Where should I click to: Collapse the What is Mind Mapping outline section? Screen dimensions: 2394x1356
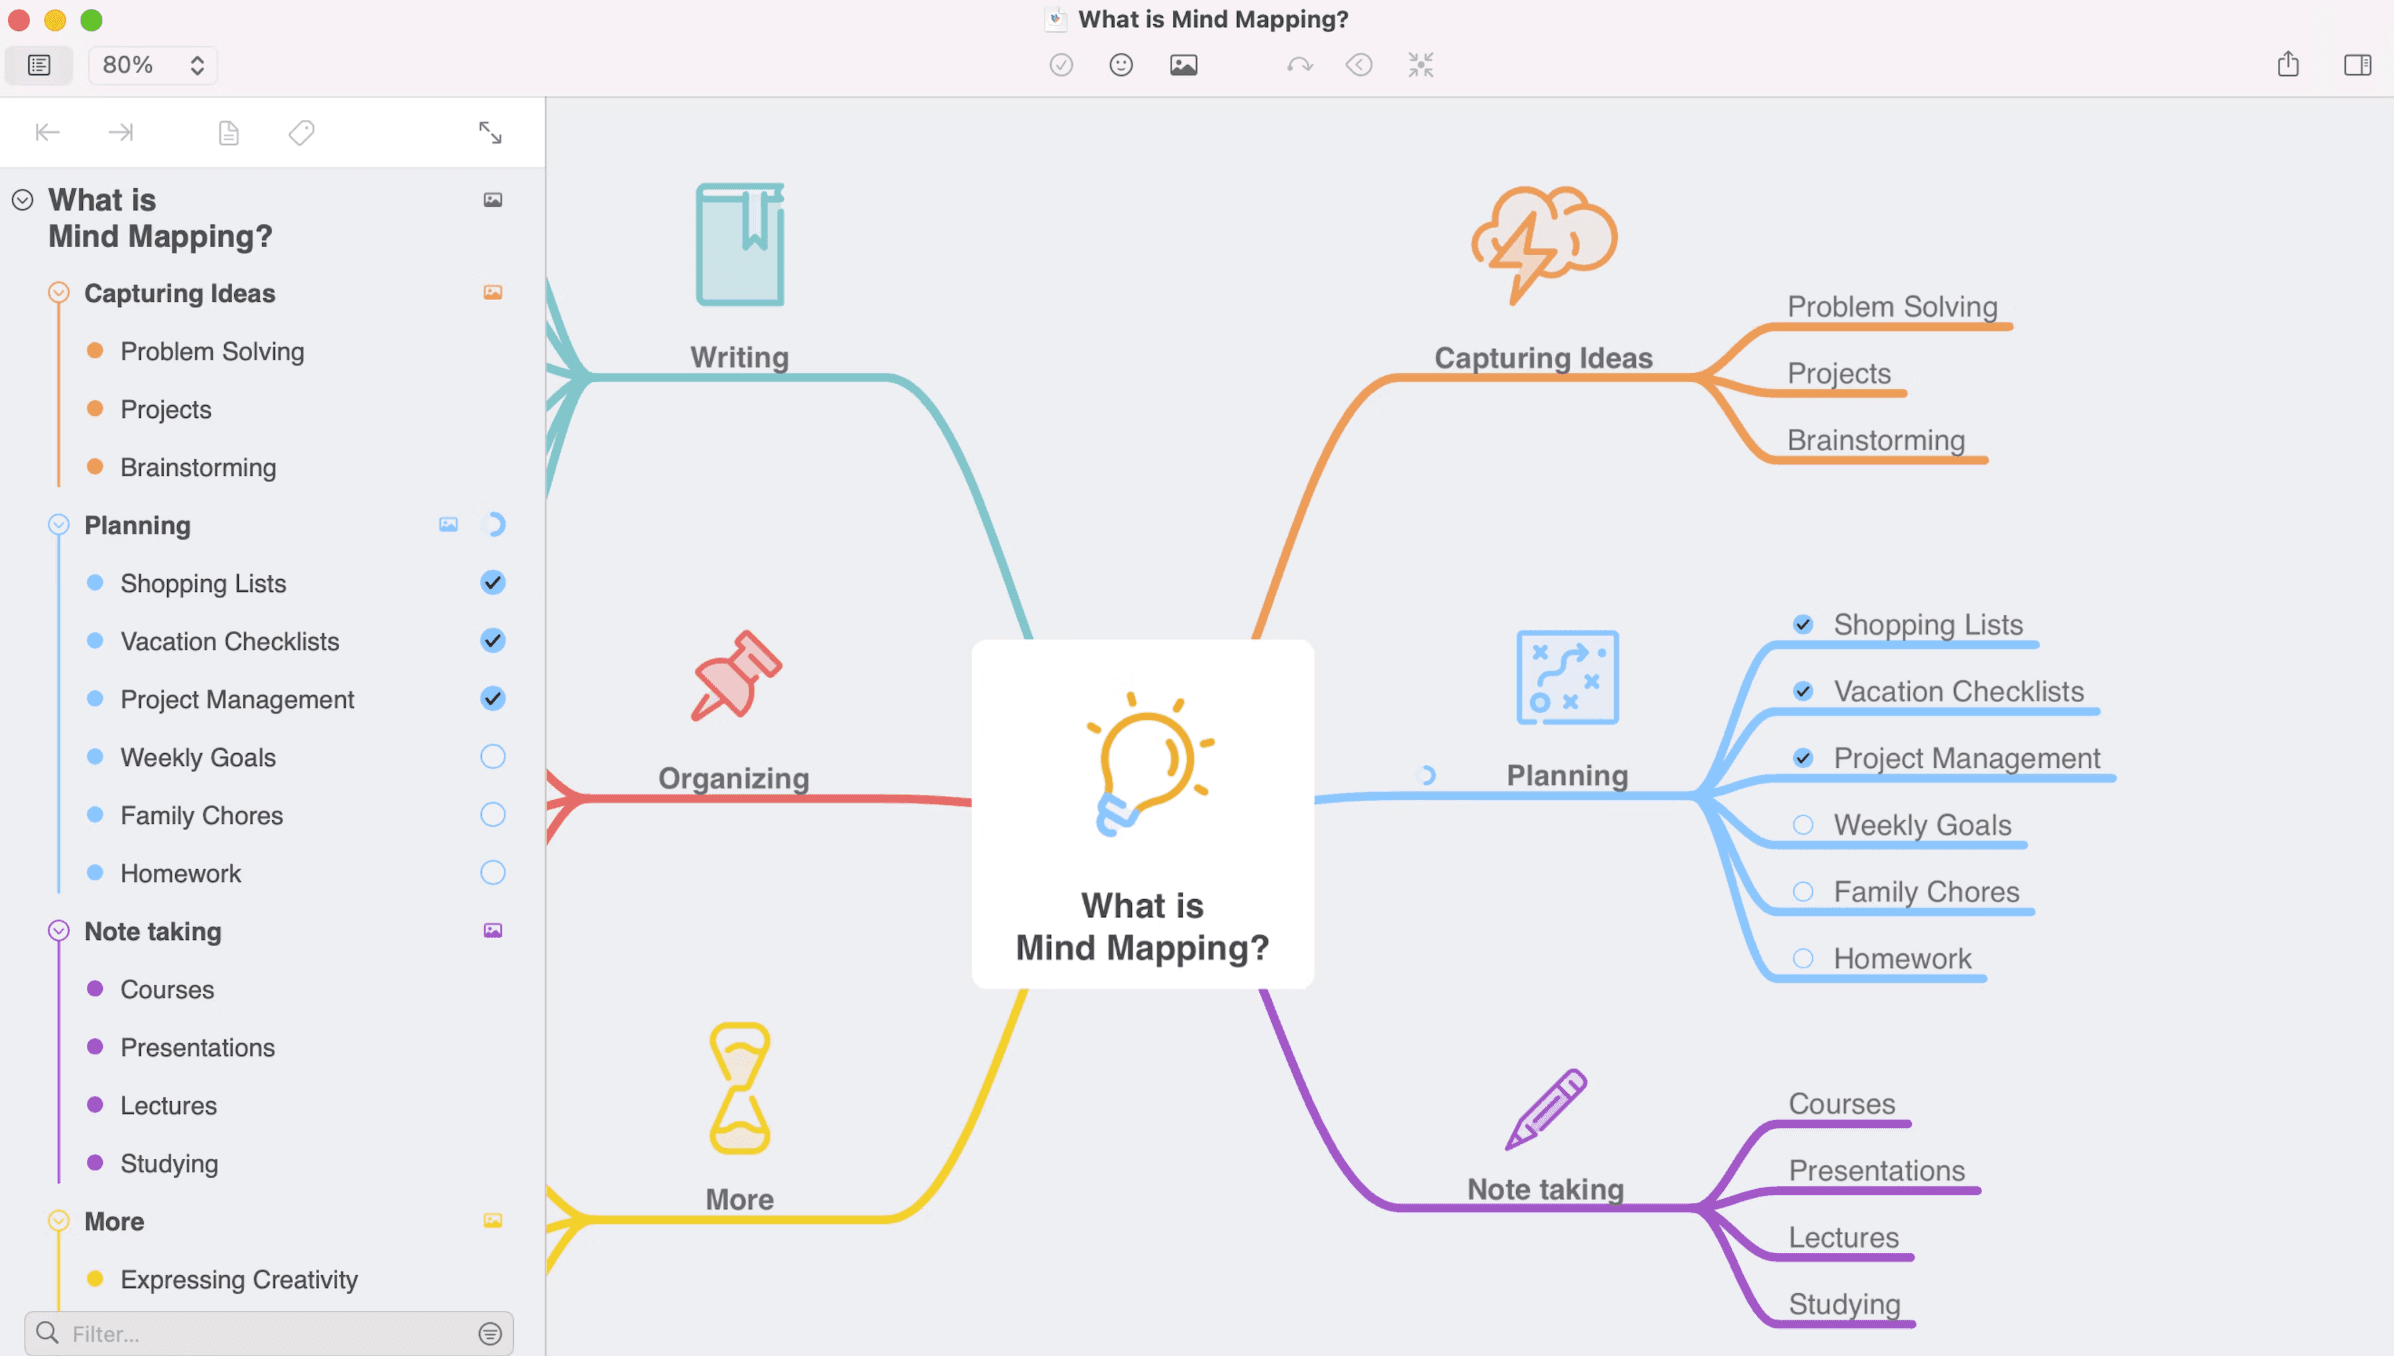point(22,199)
